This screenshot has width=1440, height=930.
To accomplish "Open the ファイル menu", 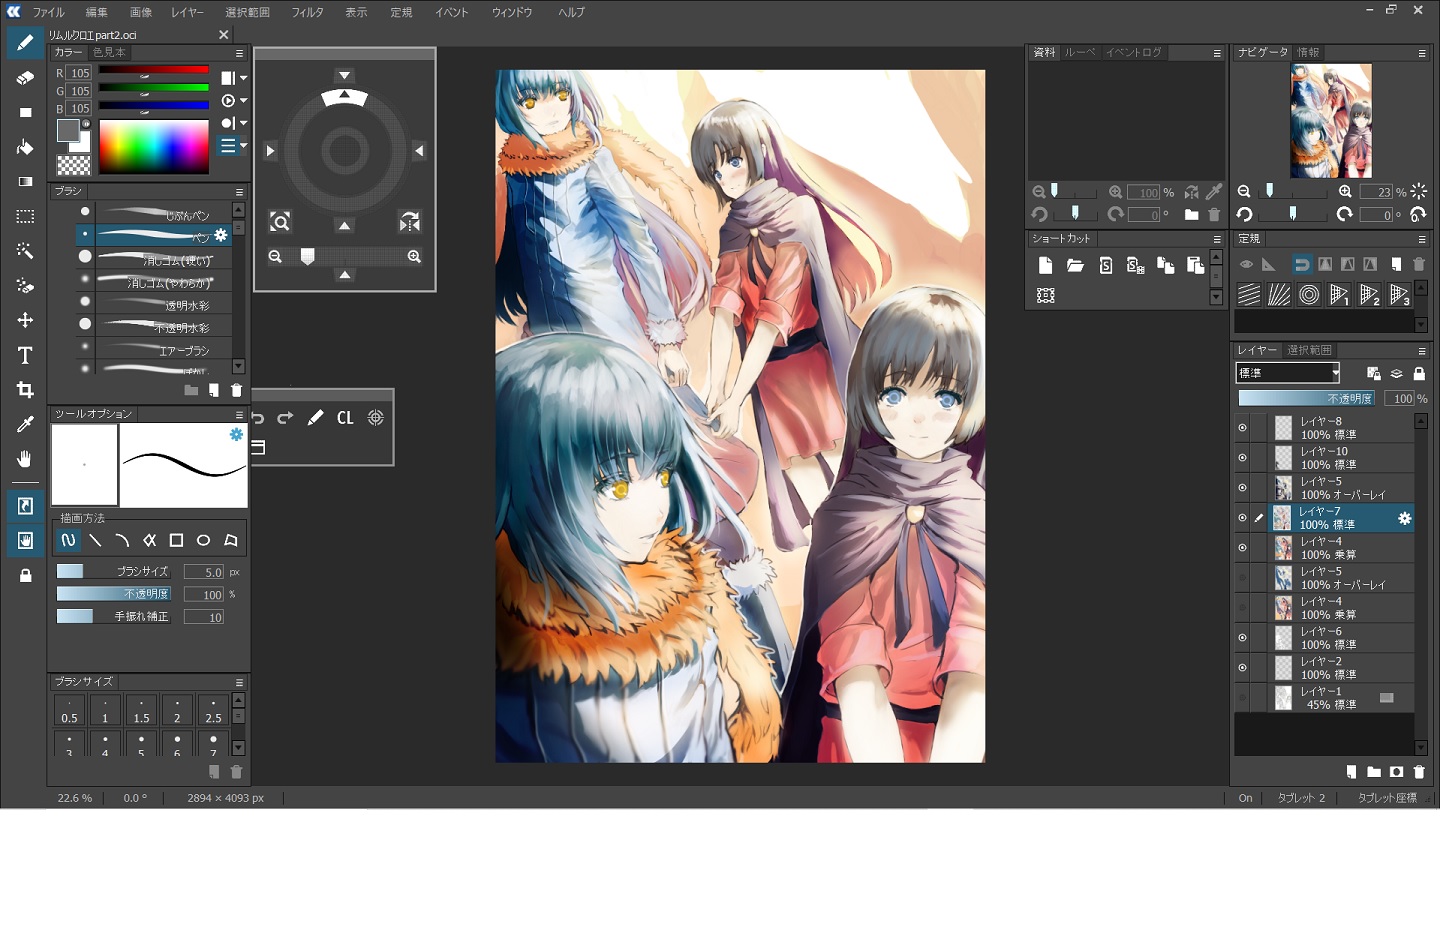I will pos(48,12).
